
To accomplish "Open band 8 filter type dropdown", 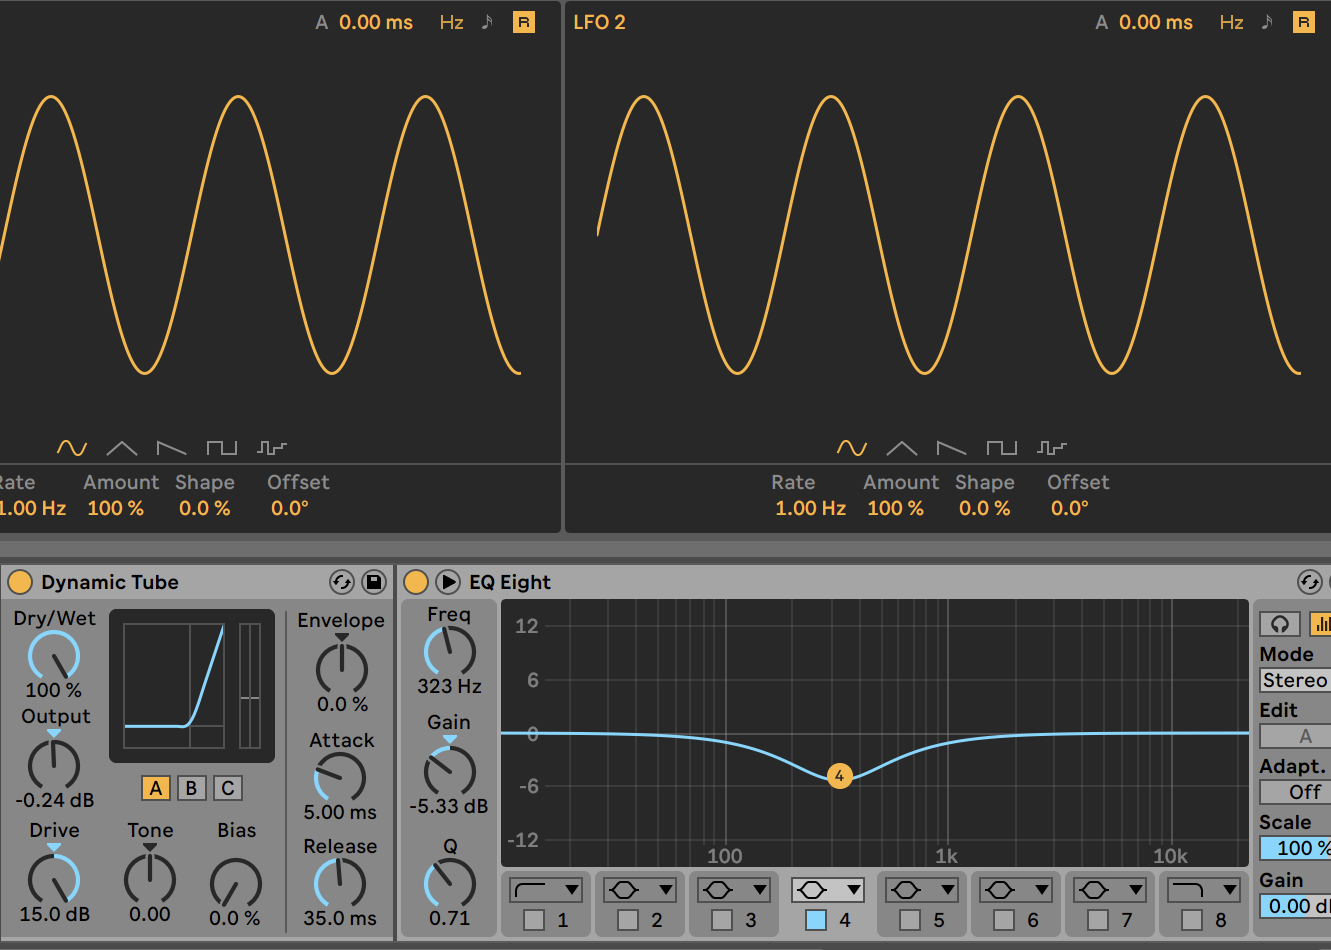I will coord(1202,890).
